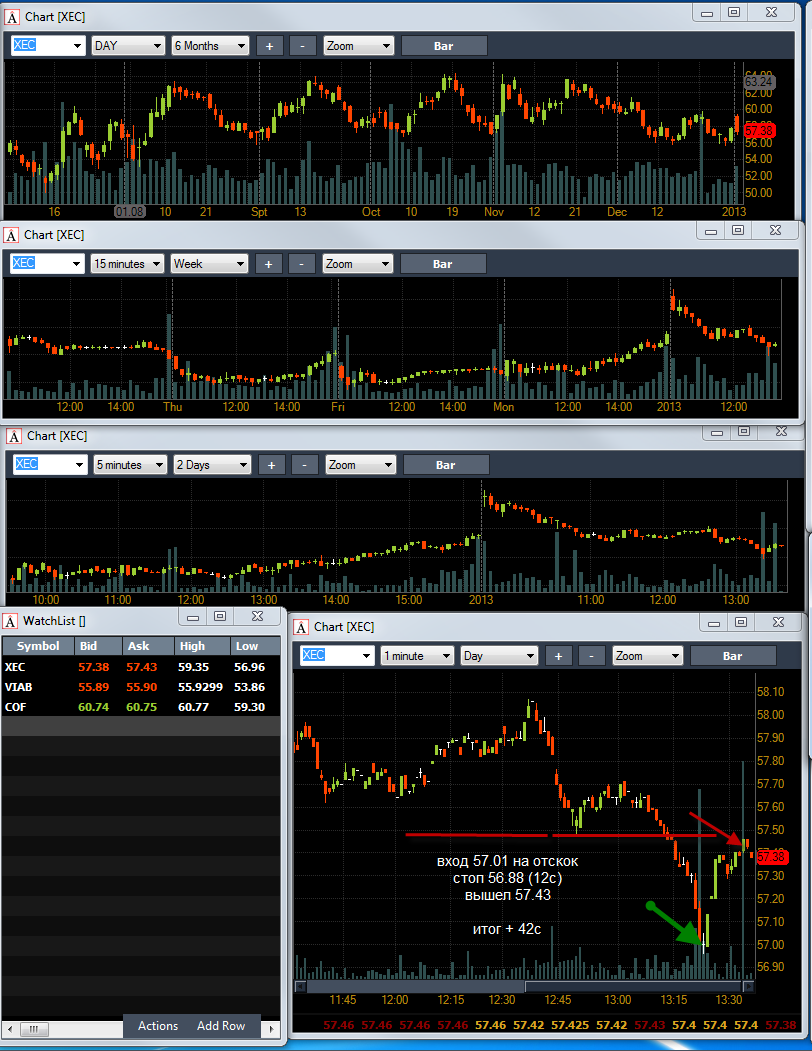Viewport: 812px width, 1051px height.
Task: Click the 1 minute chart horizontal scrollbar thumb
Action: click(633, 987)
